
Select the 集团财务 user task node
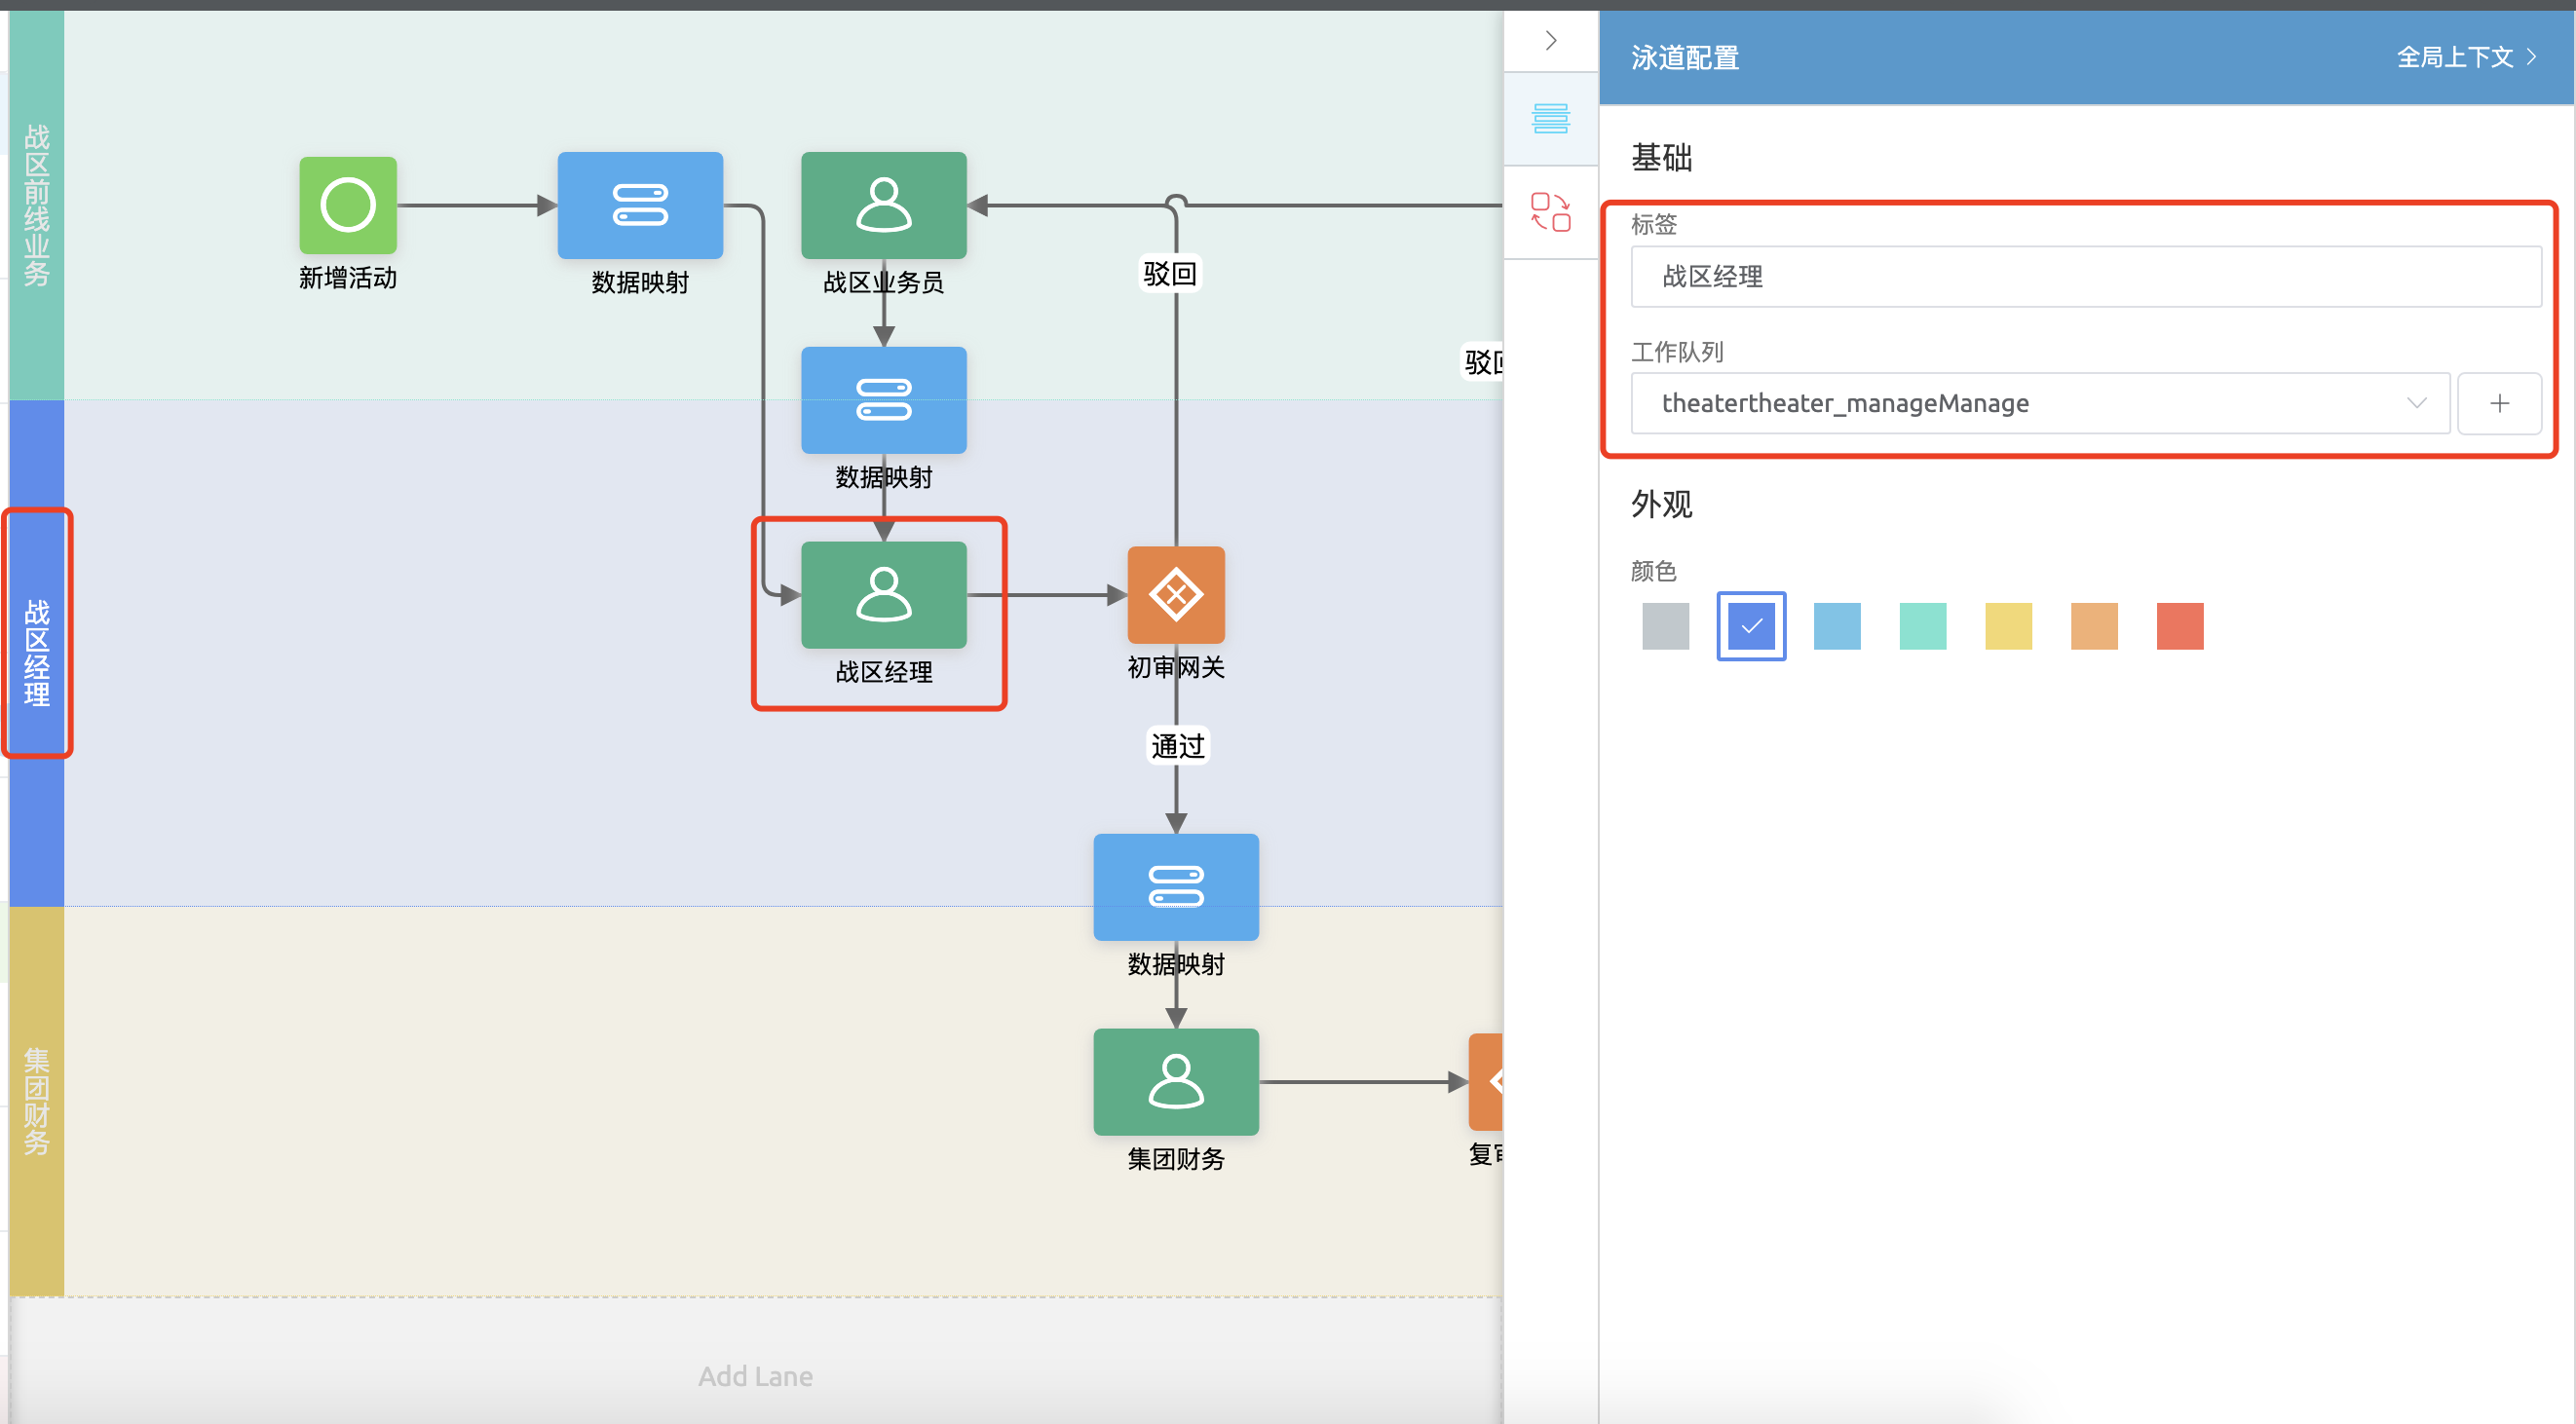point(1176,1081)
